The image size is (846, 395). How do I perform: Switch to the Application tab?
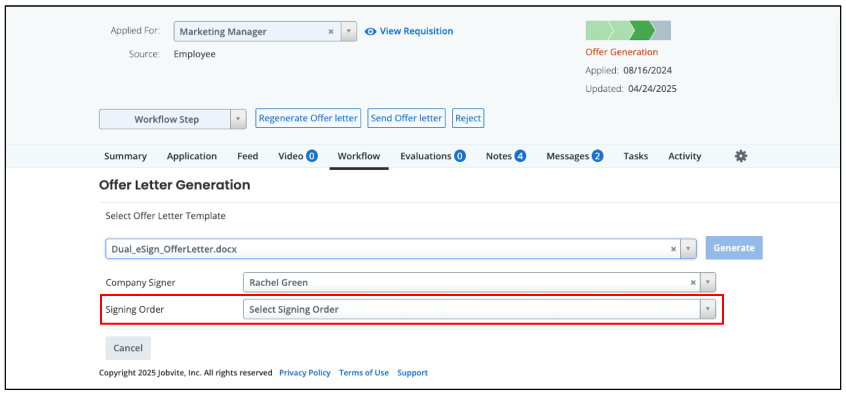click(x=192, y=156)
